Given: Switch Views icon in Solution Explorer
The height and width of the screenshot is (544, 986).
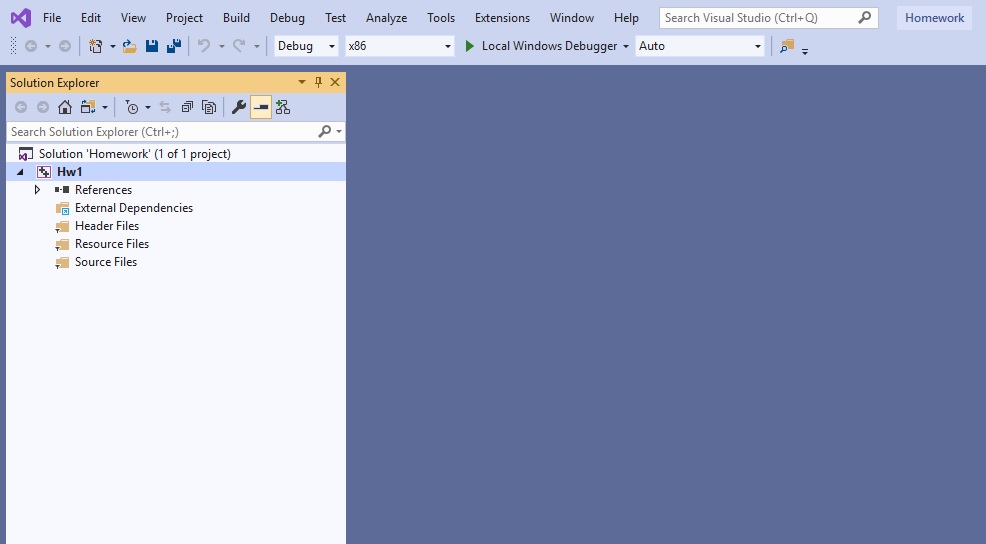Looking at the screenshot, I should coord(88,108).
